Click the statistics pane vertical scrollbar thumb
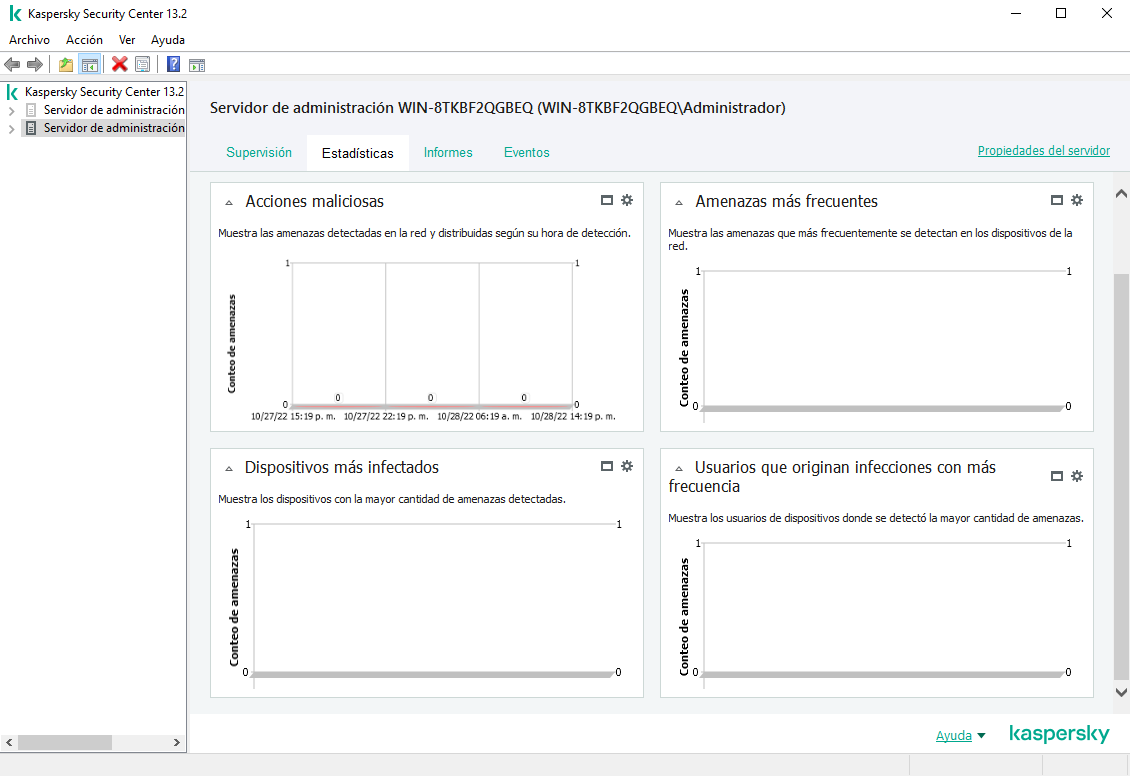 1121,477
